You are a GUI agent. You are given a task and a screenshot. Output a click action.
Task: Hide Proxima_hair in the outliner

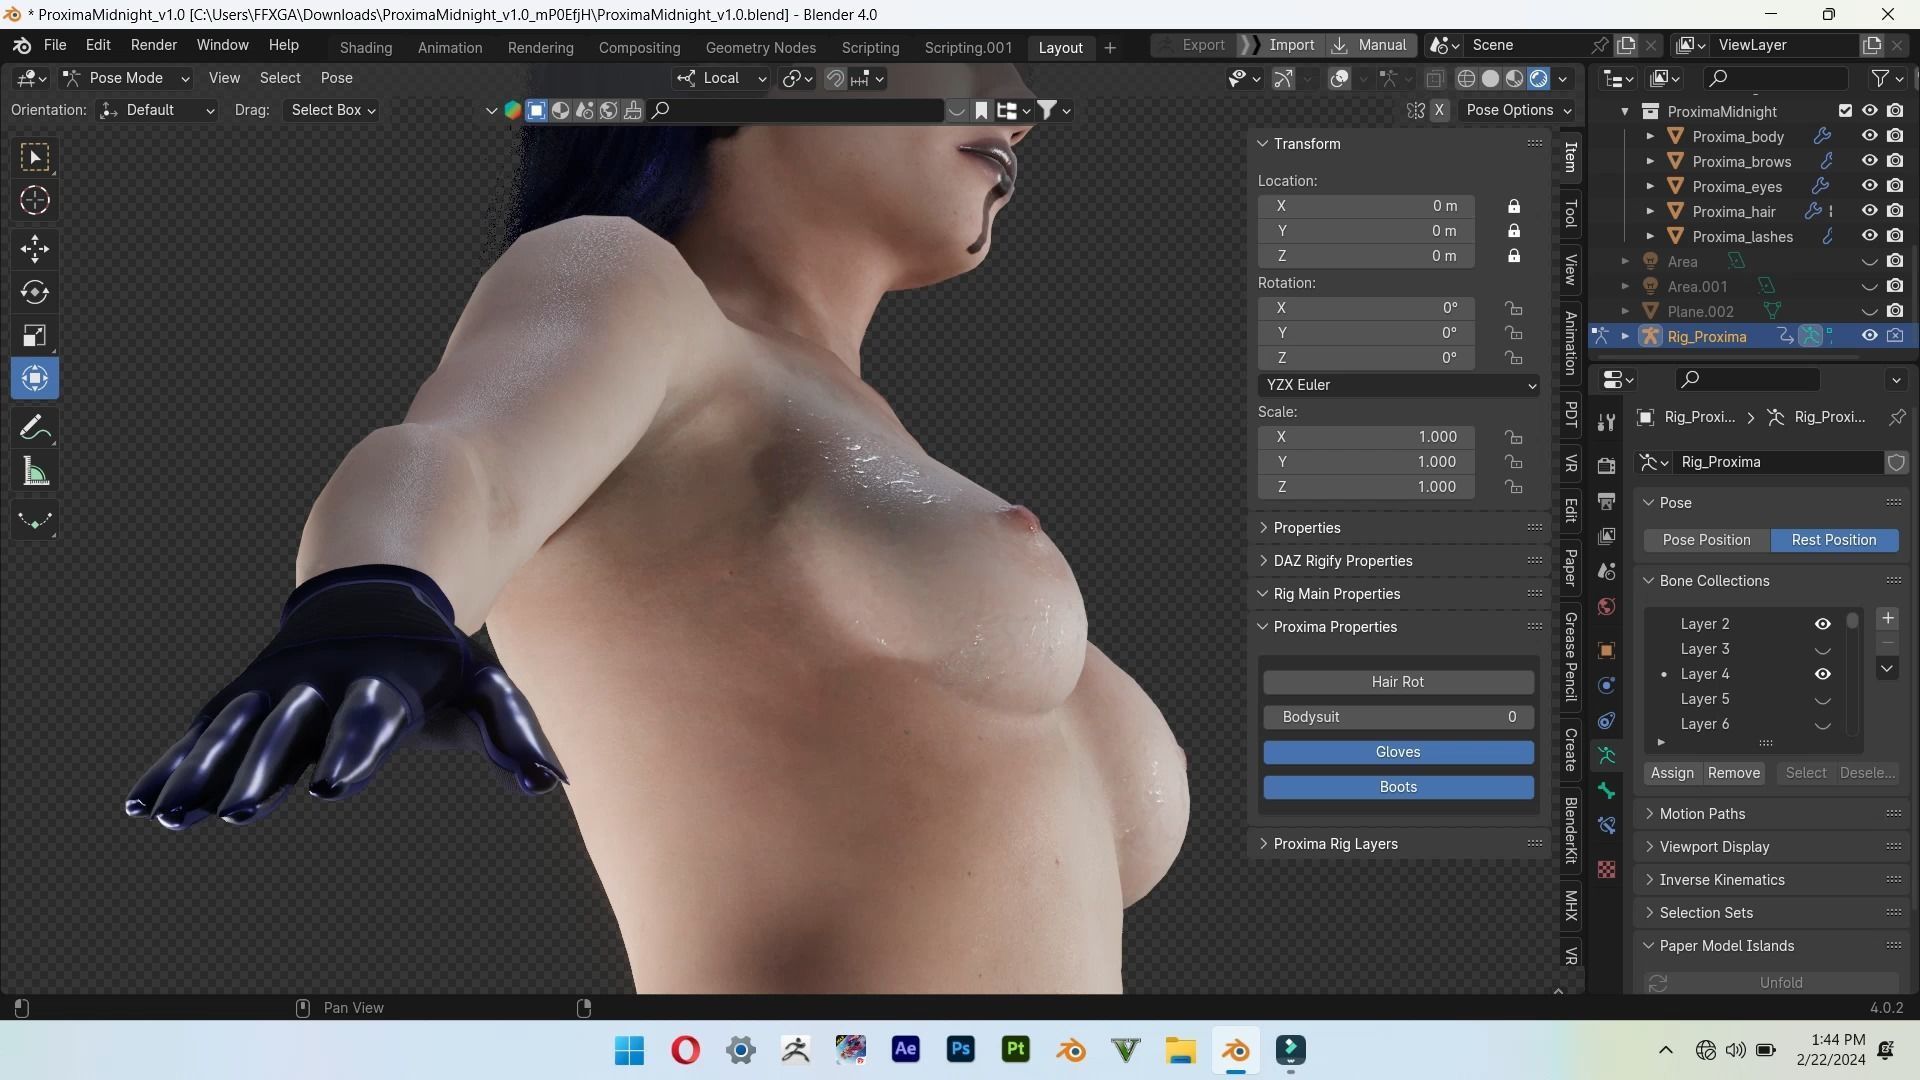pos(1869,211)
